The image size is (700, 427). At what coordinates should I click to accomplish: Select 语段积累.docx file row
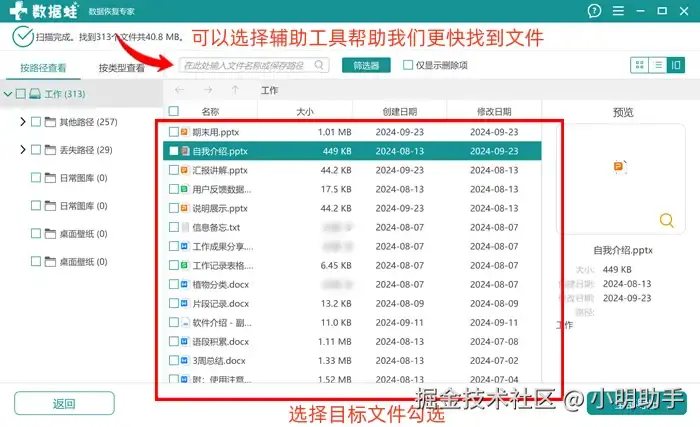pyautogui.click(x=352, y=342)
